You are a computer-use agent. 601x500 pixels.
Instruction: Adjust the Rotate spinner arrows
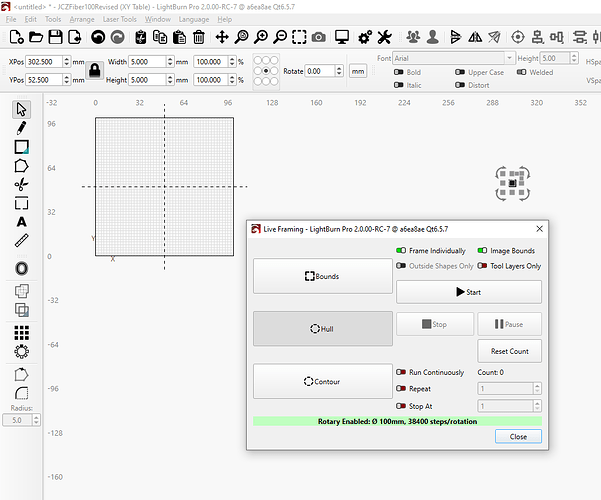pos(339,71)
